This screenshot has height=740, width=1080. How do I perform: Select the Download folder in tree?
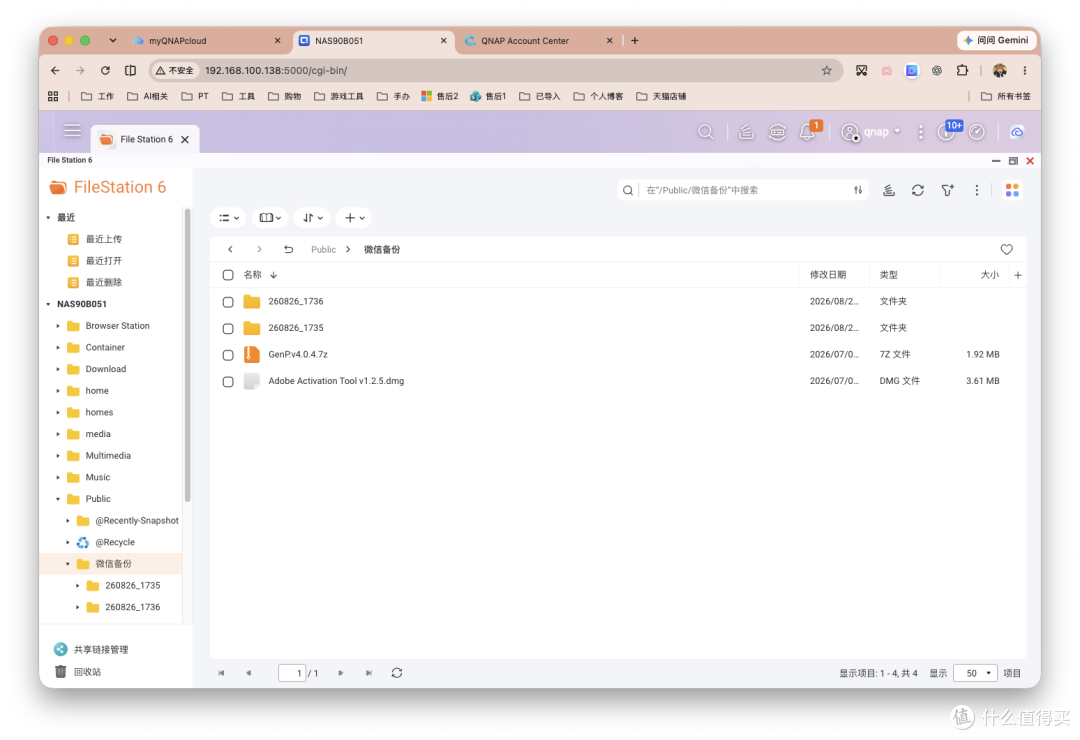(105, 369)
